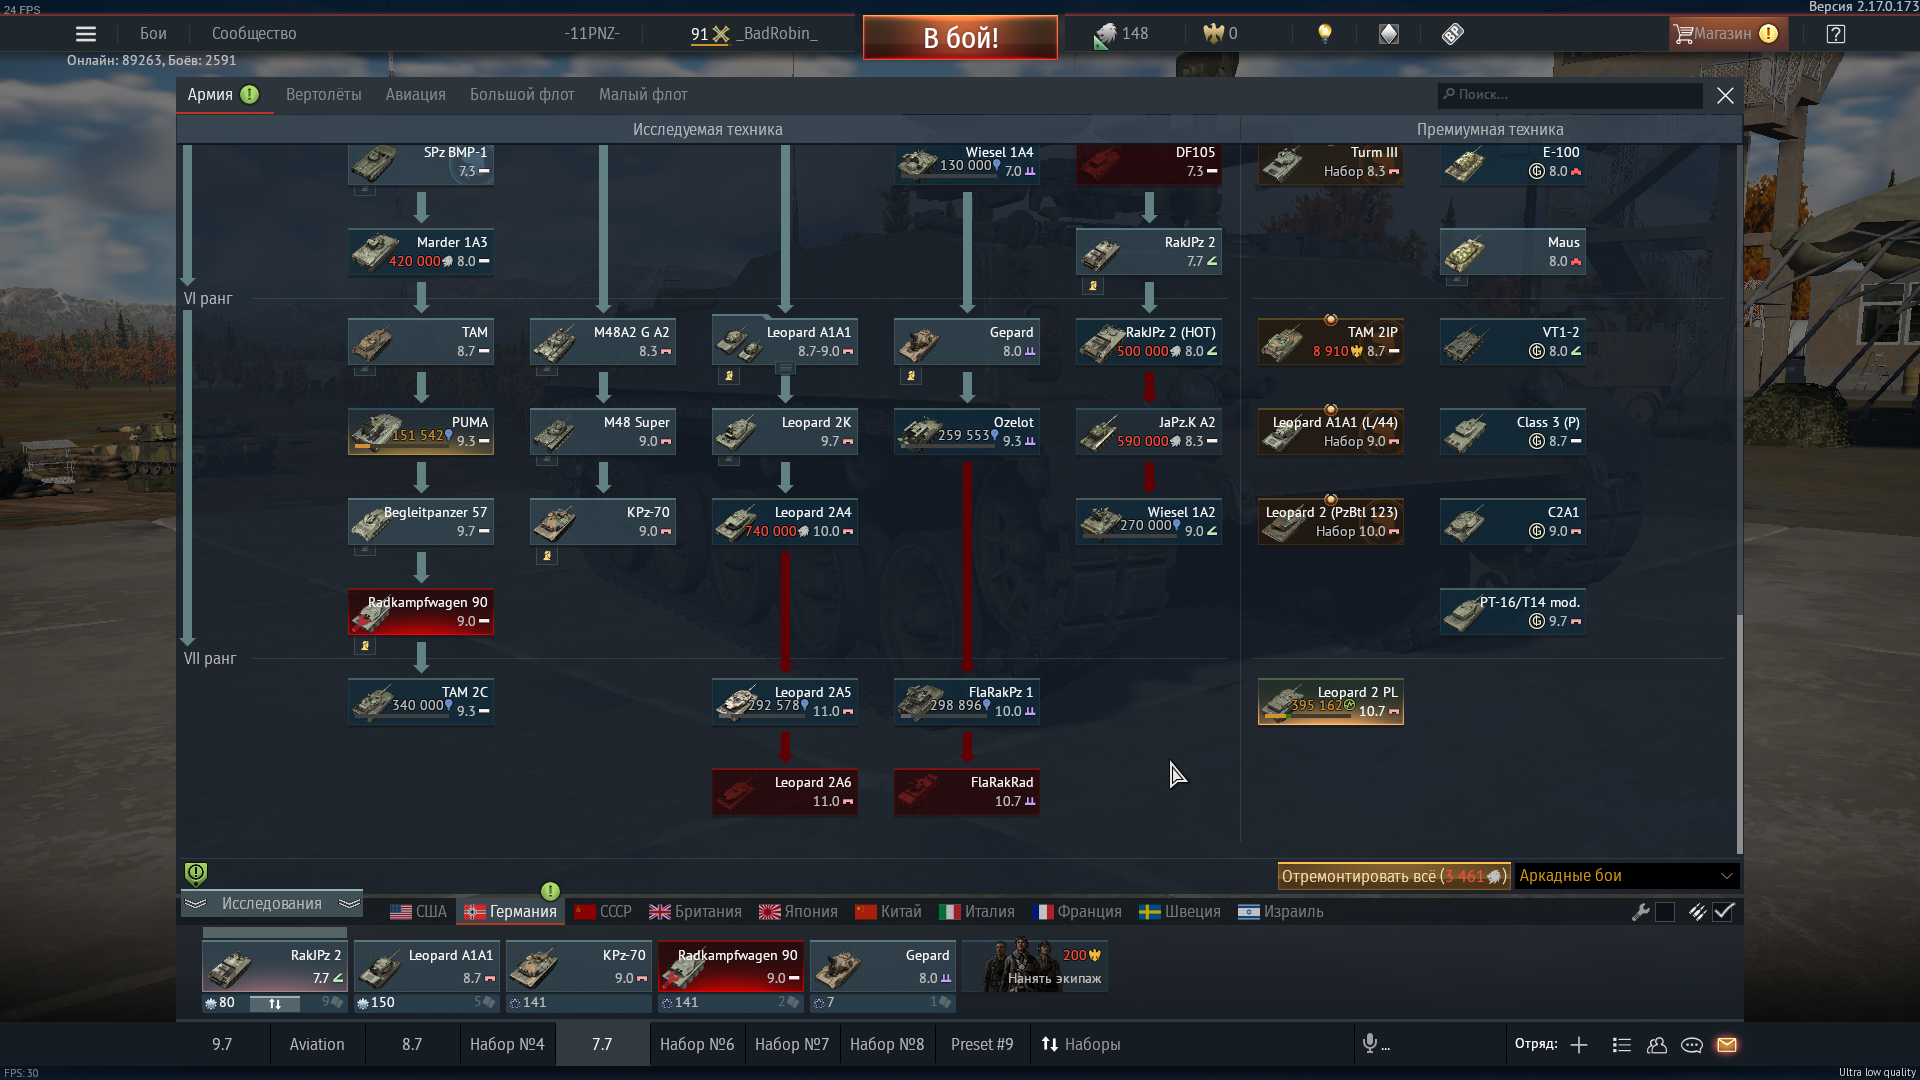1920x1080 pixels.
Task: Select the E-100 premium tank
Action: [x=1513, y=164]
